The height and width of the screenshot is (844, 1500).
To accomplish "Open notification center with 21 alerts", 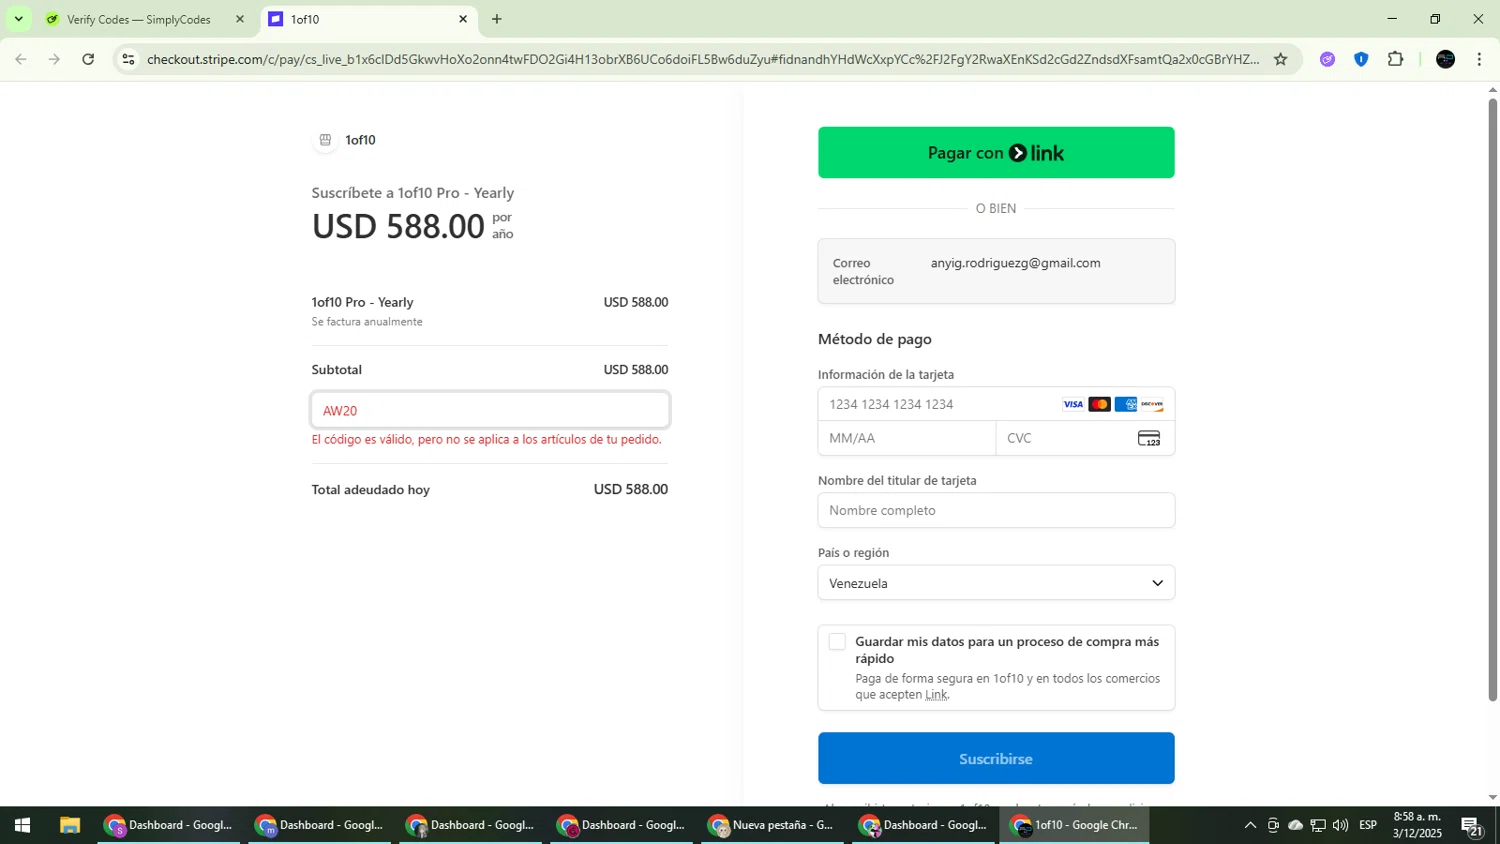I will click(1472, 825).
